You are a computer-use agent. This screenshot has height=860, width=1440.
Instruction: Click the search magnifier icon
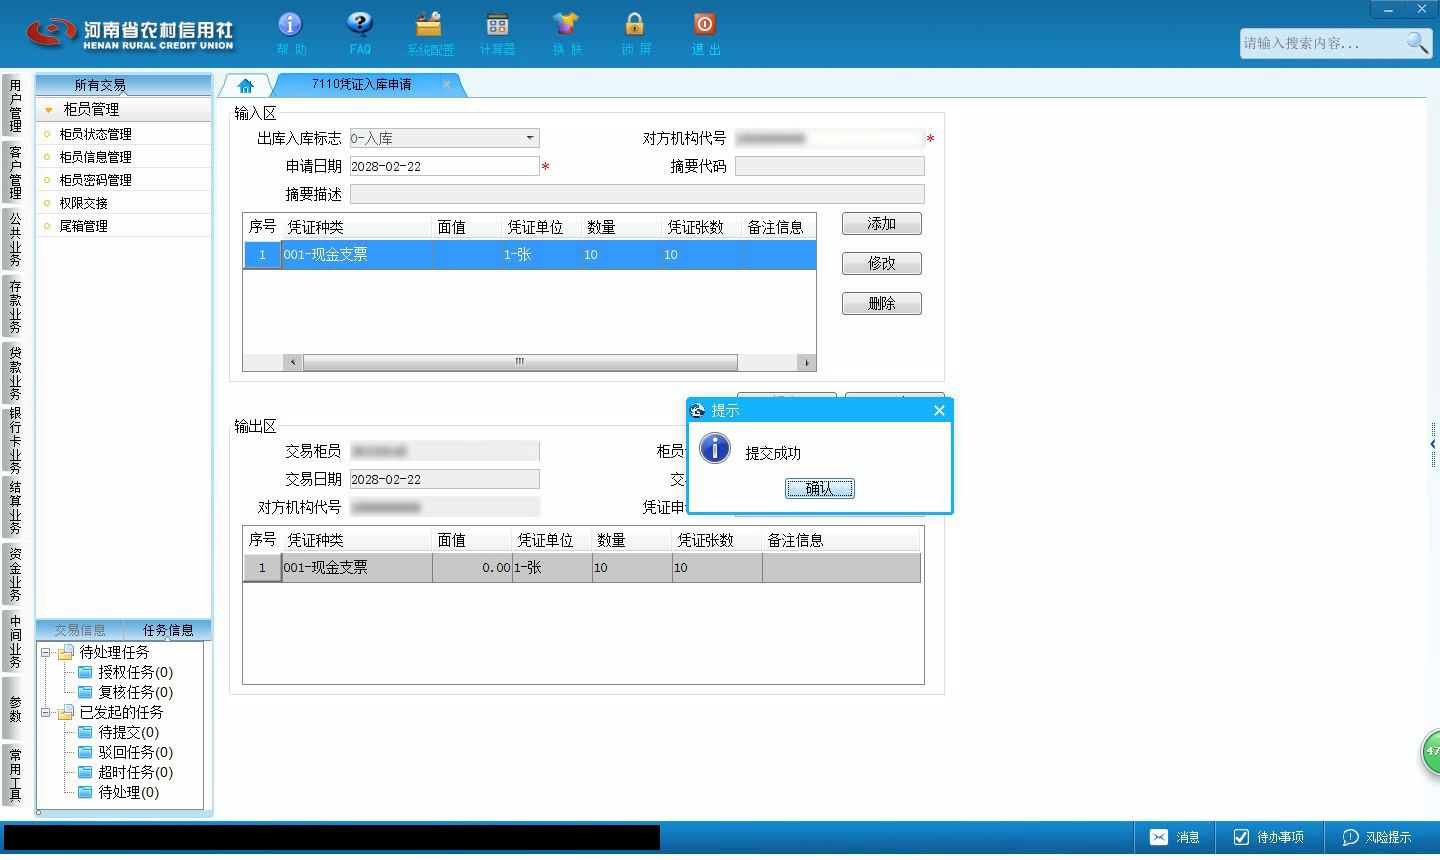pos(1417,42)
